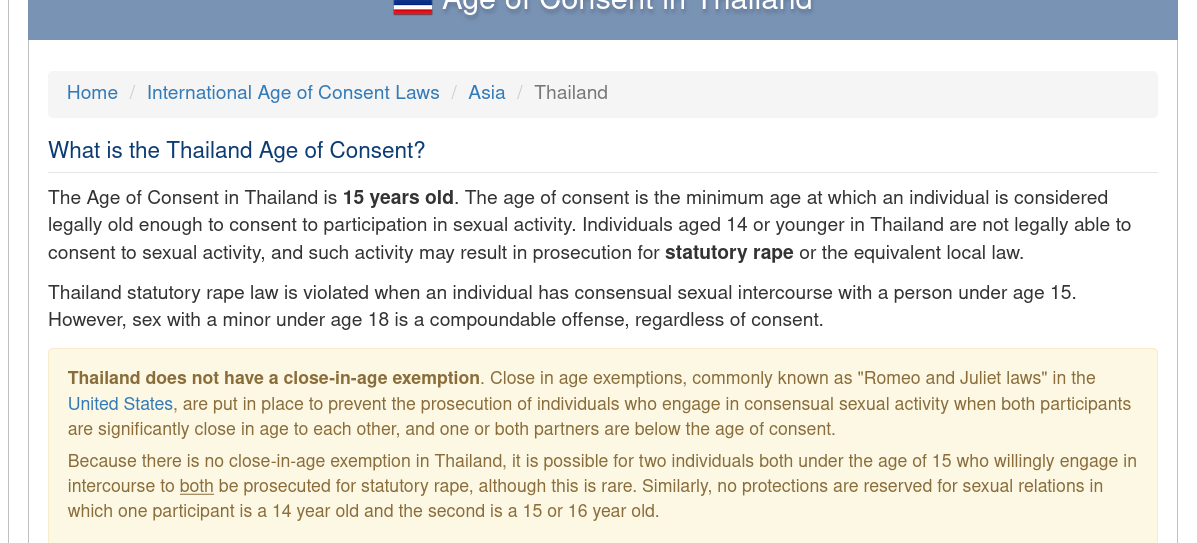
Task: Click the underlined word 'both'
Action: (x=196, y=486)
